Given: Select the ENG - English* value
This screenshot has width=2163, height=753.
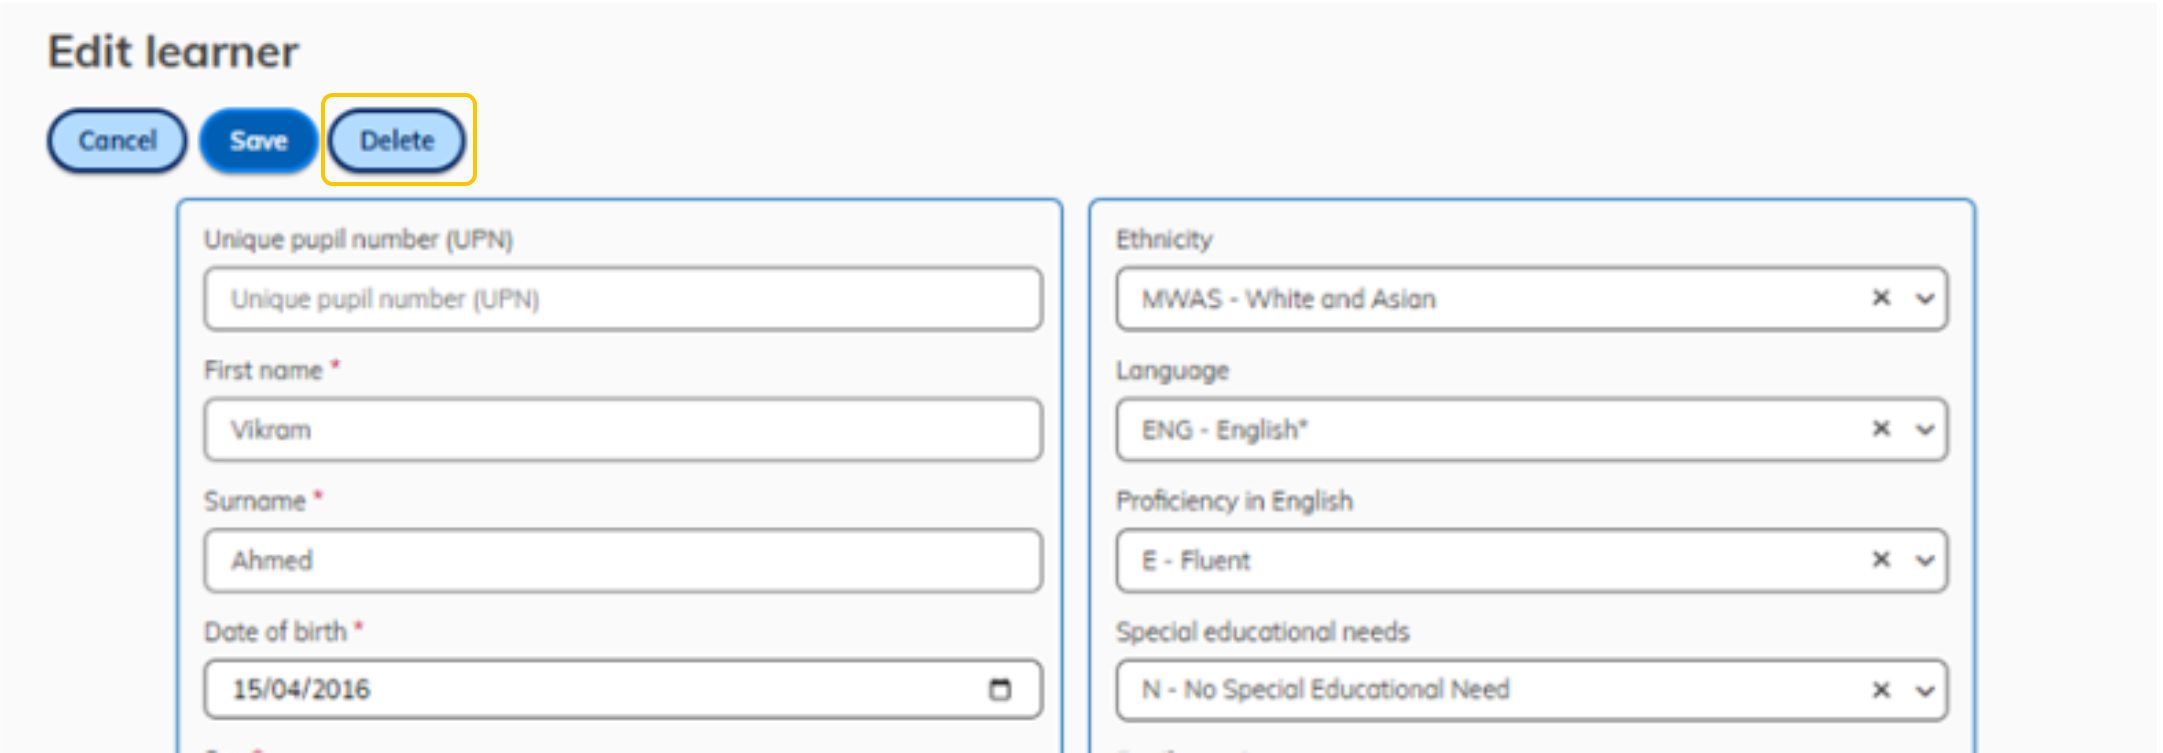Looking at the screenshot, I should pos(1225,429).
